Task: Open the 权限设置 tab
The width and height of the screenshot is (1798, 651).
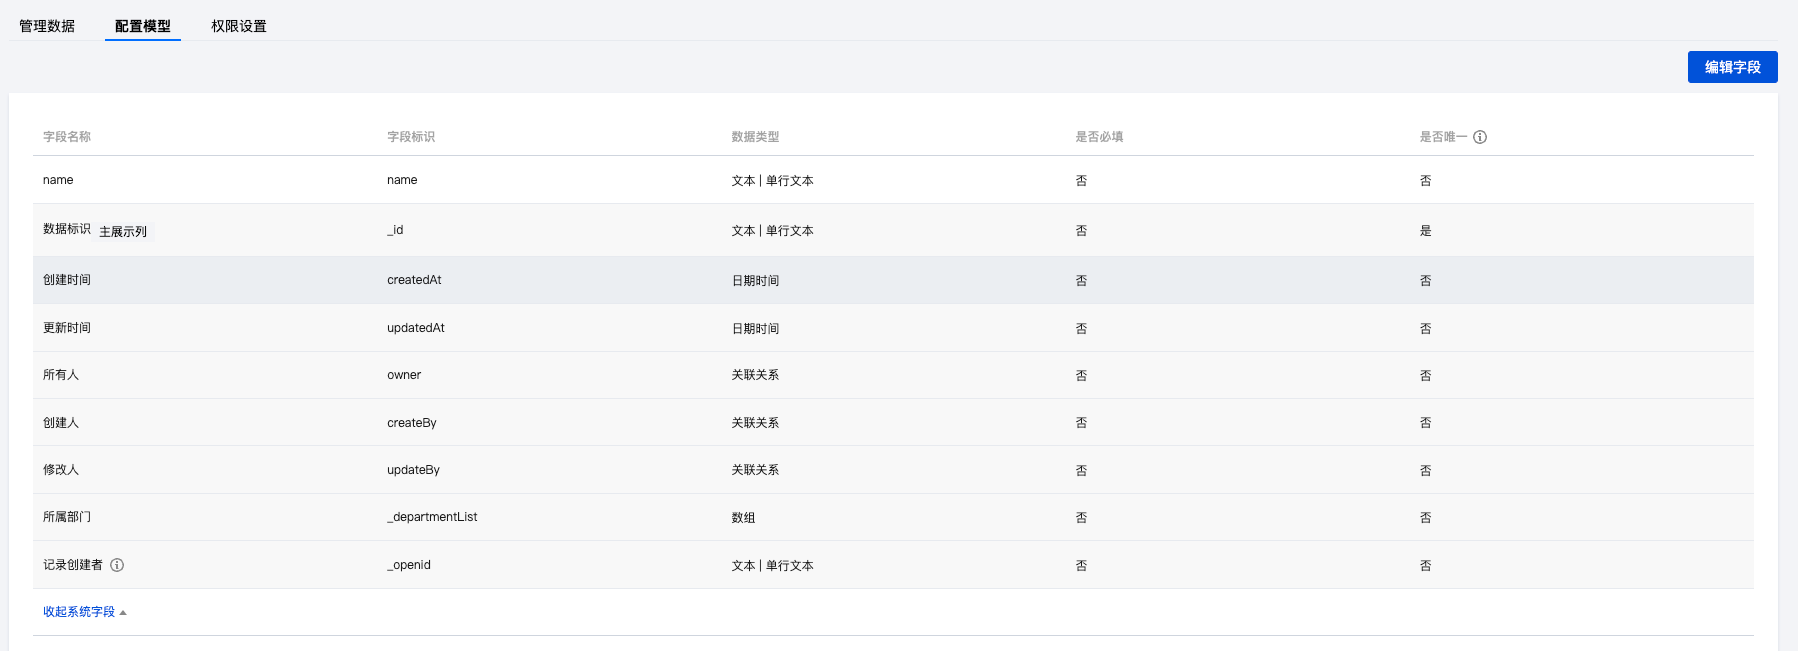Action: (239, 26)
